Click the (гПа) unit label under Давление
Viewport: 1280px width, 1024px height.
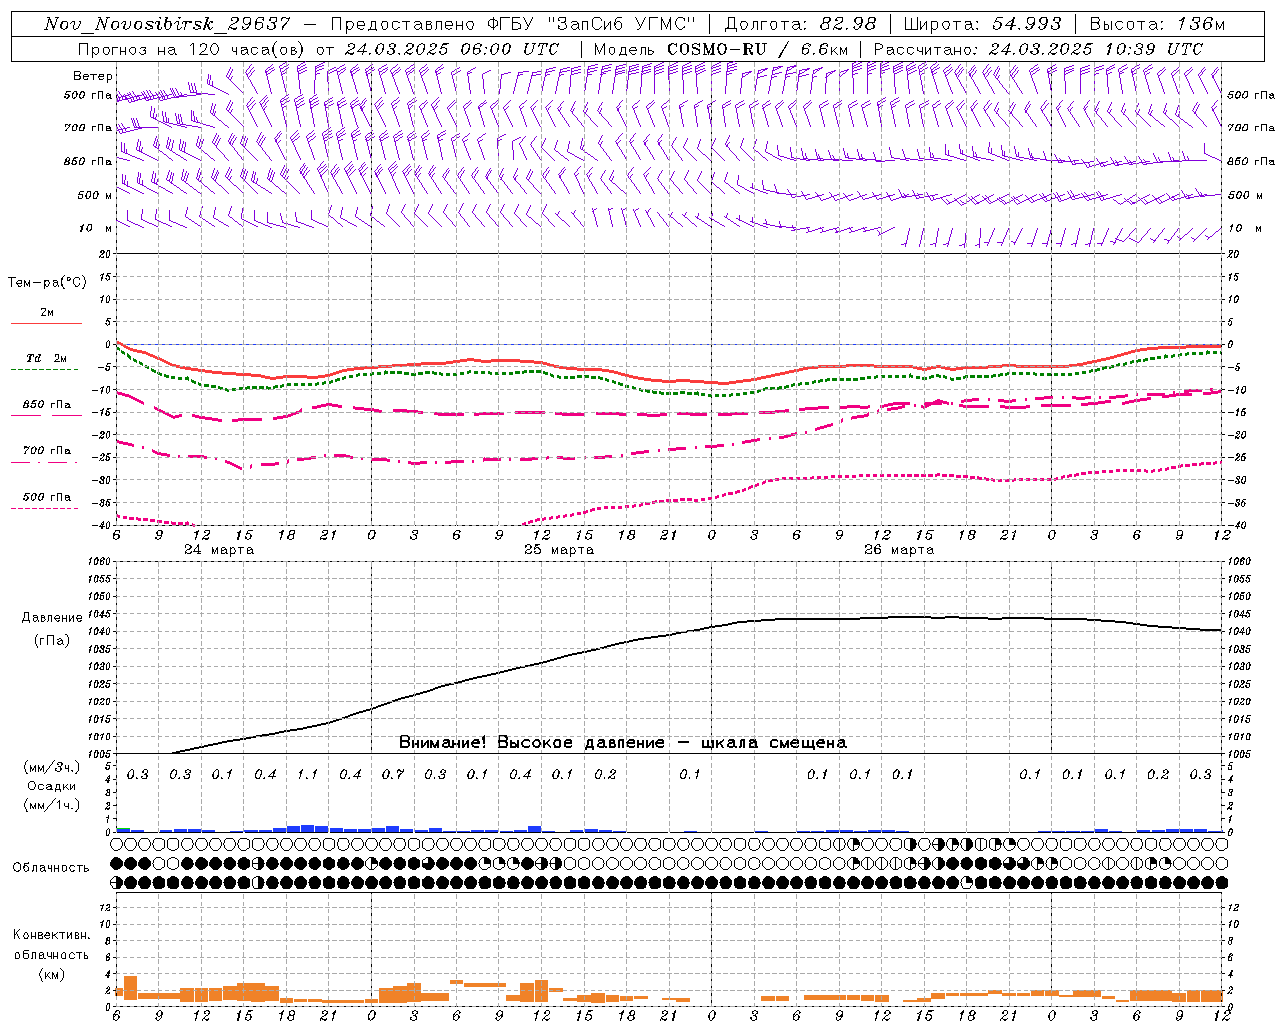[x=52, y=641]
